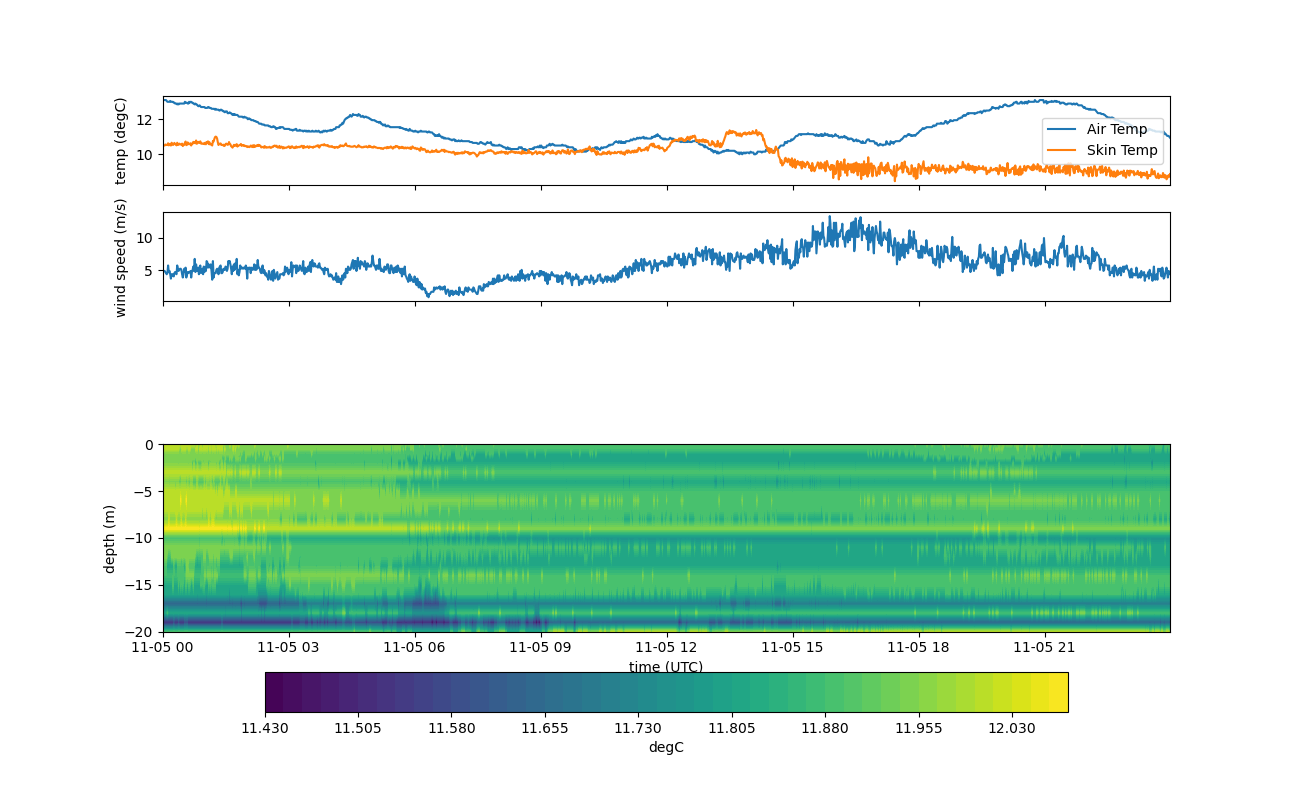Click the blue line sample in the legend
This screenshot has height=800, width=1300.
1062,130
